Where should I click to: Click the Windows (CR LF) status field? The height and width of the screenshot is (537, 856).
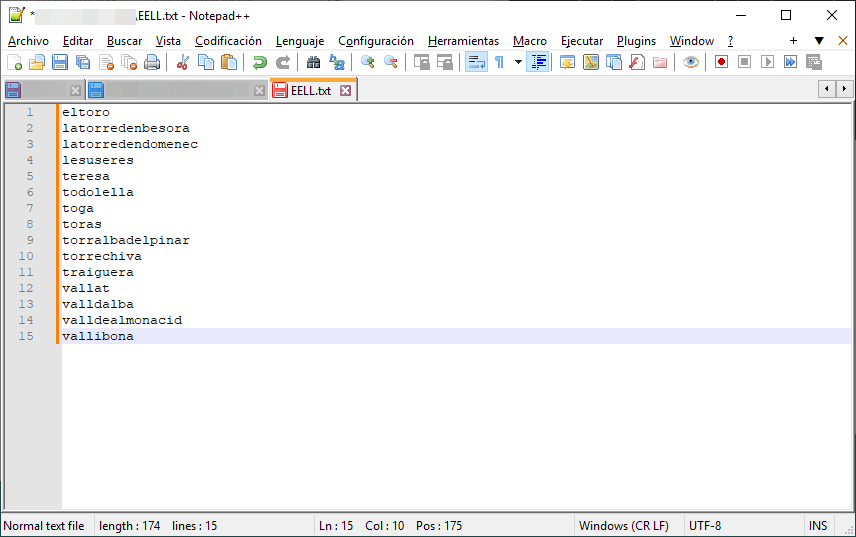pyautogui.click(x=623, y=526)
